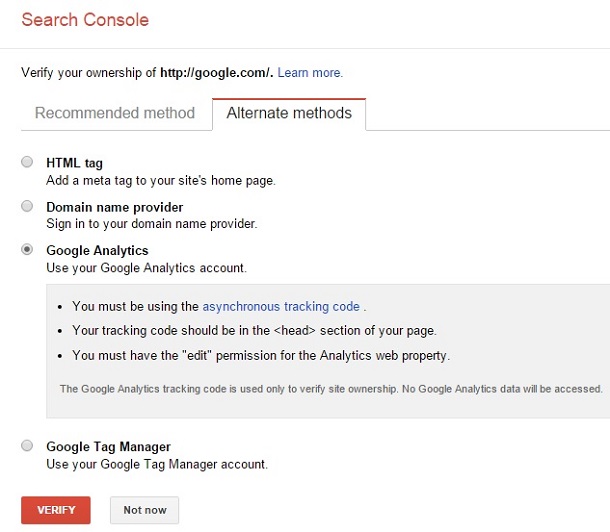
Task: Click the bold 'HTML tag' label text
Action: coord(74,163)
